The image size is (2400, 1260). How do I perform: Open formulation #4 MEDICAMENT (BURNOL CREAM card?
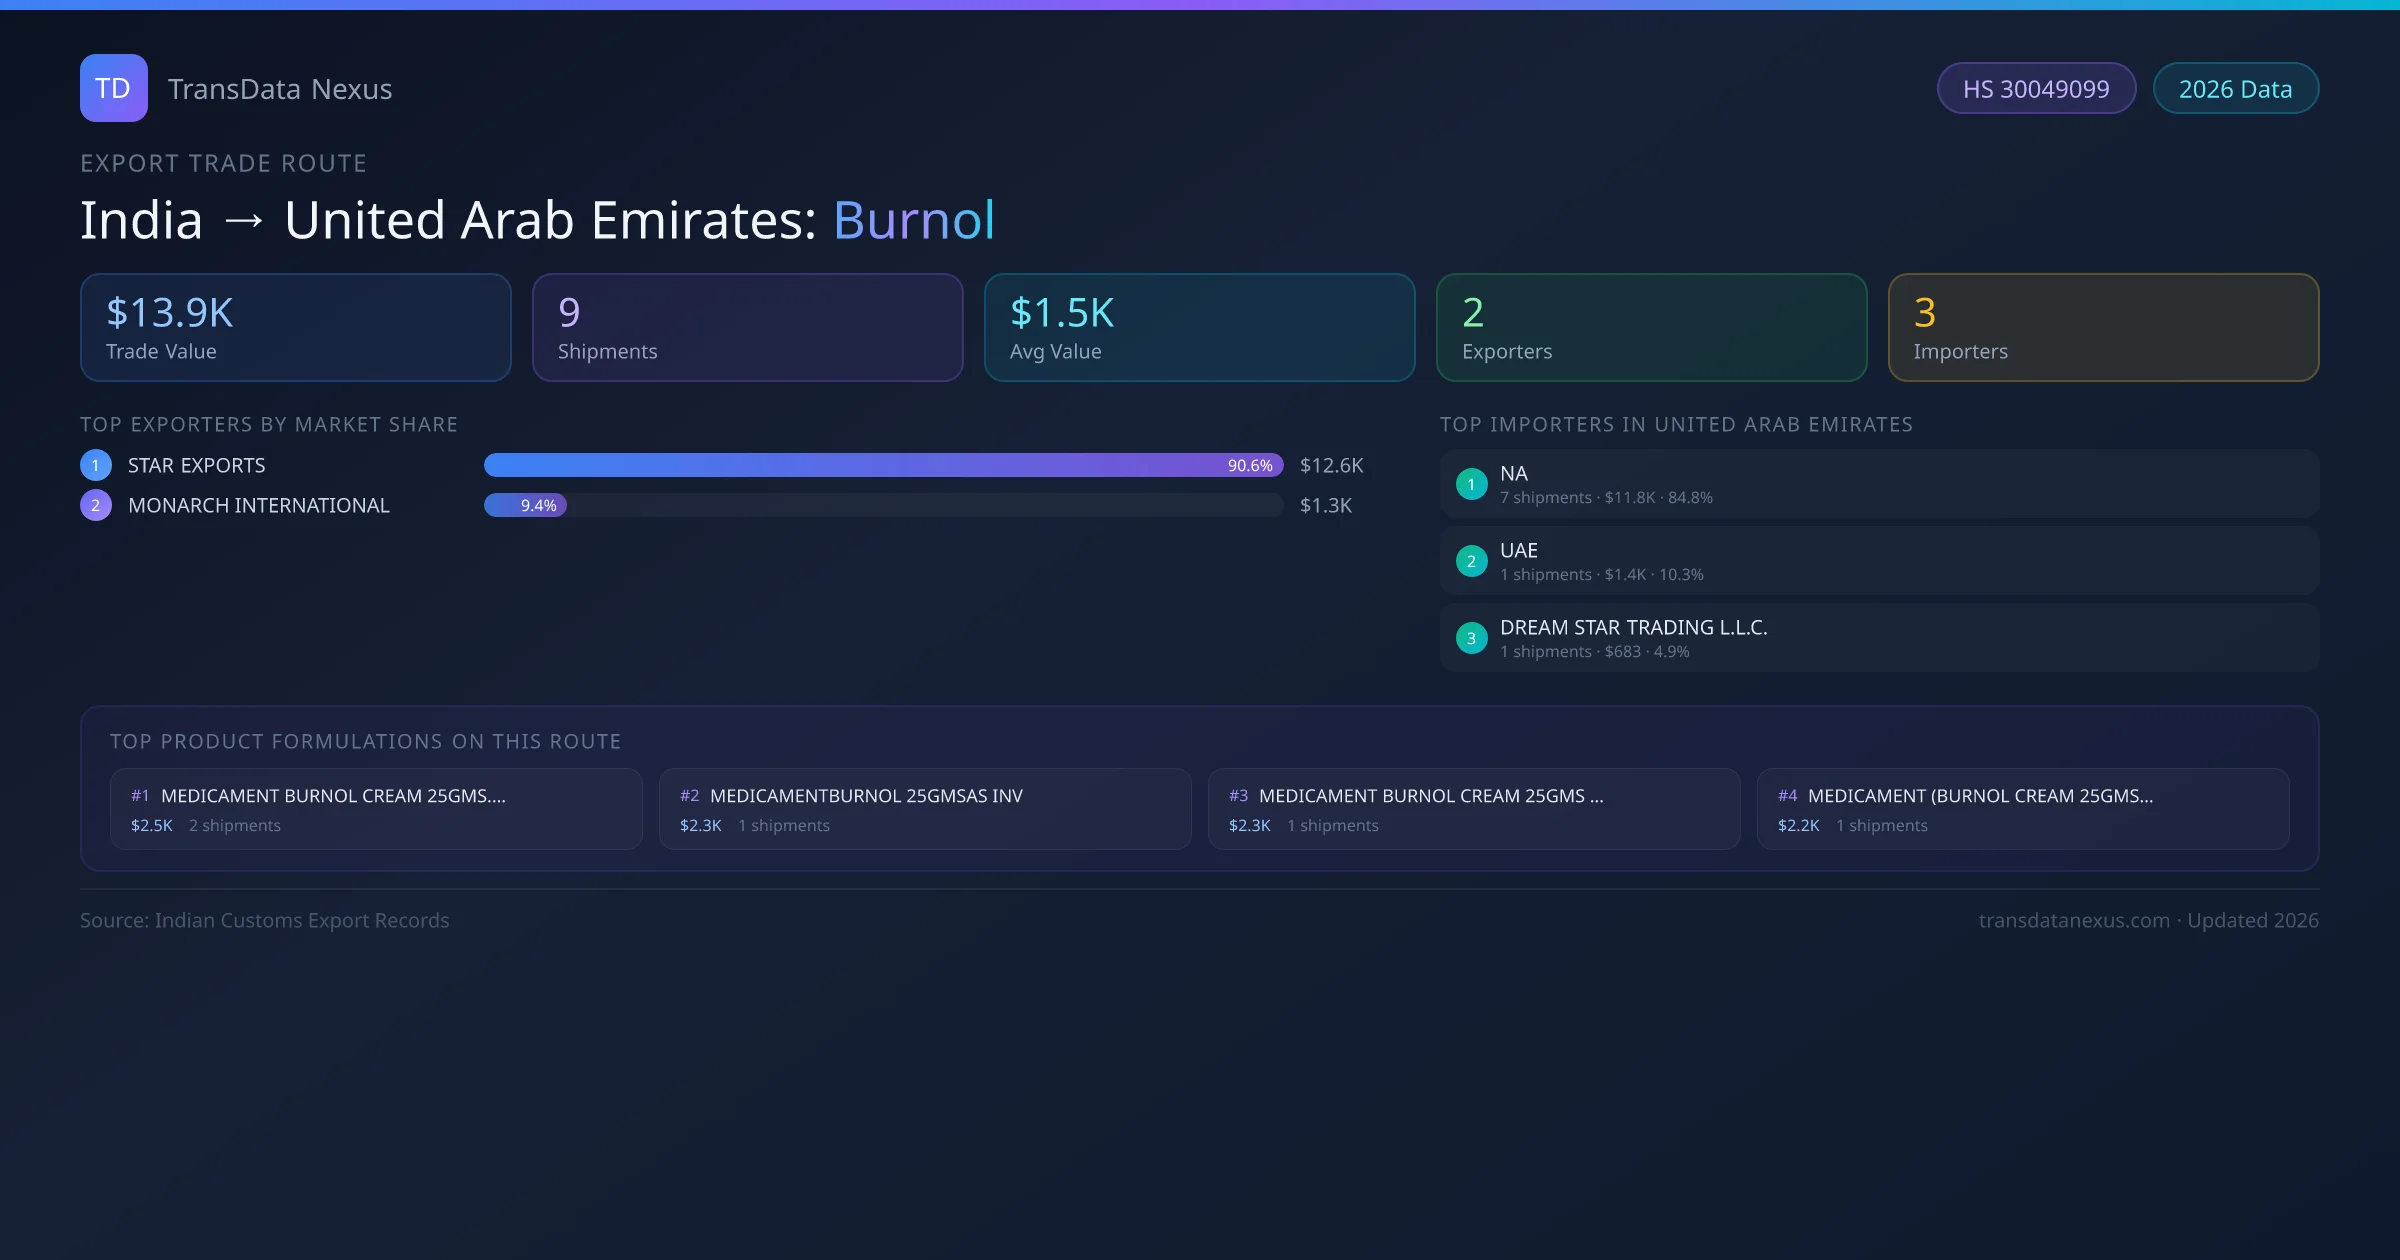pos(2023,809)
